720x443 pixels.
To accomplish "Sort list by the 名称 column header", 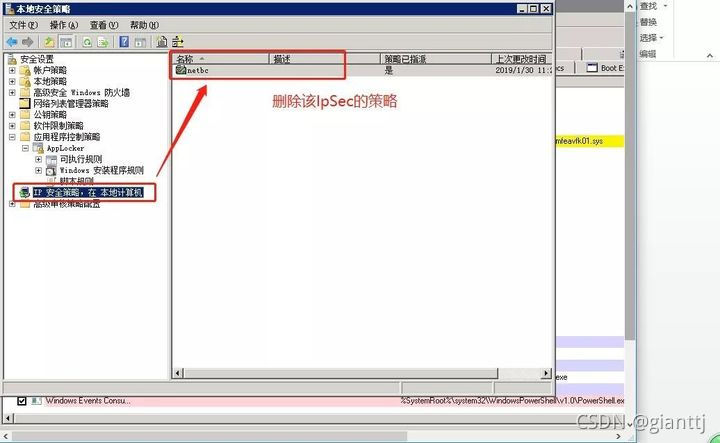I will [220, 59].
